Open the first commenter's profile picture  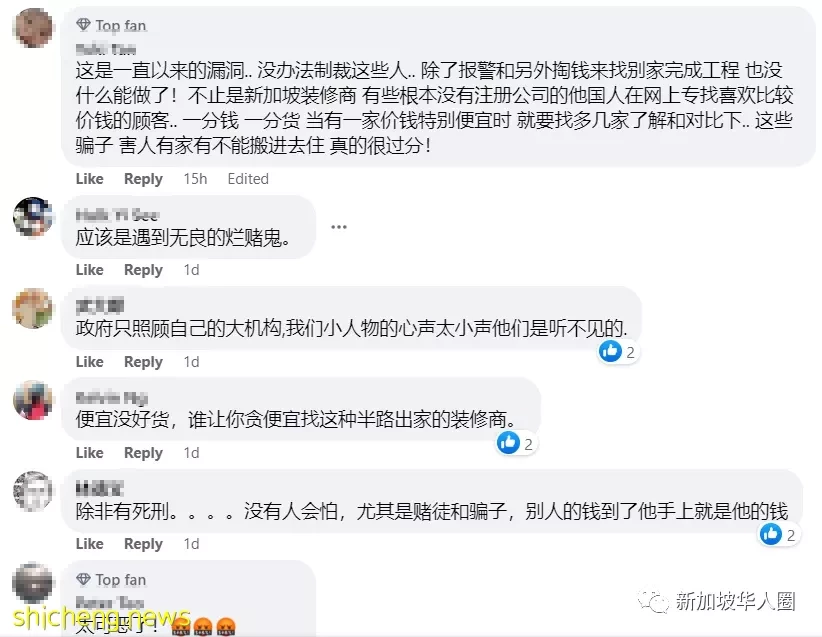[x=33, y=27]
